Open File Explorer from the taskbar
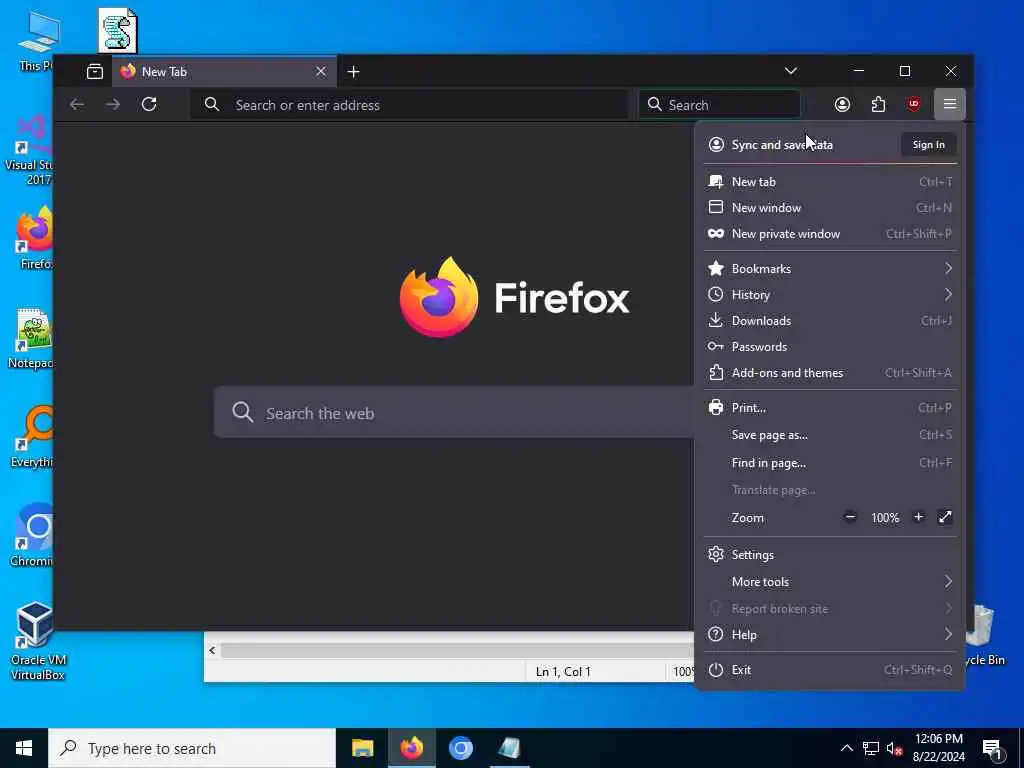The image size is (1024, 768). pos(362,748)
